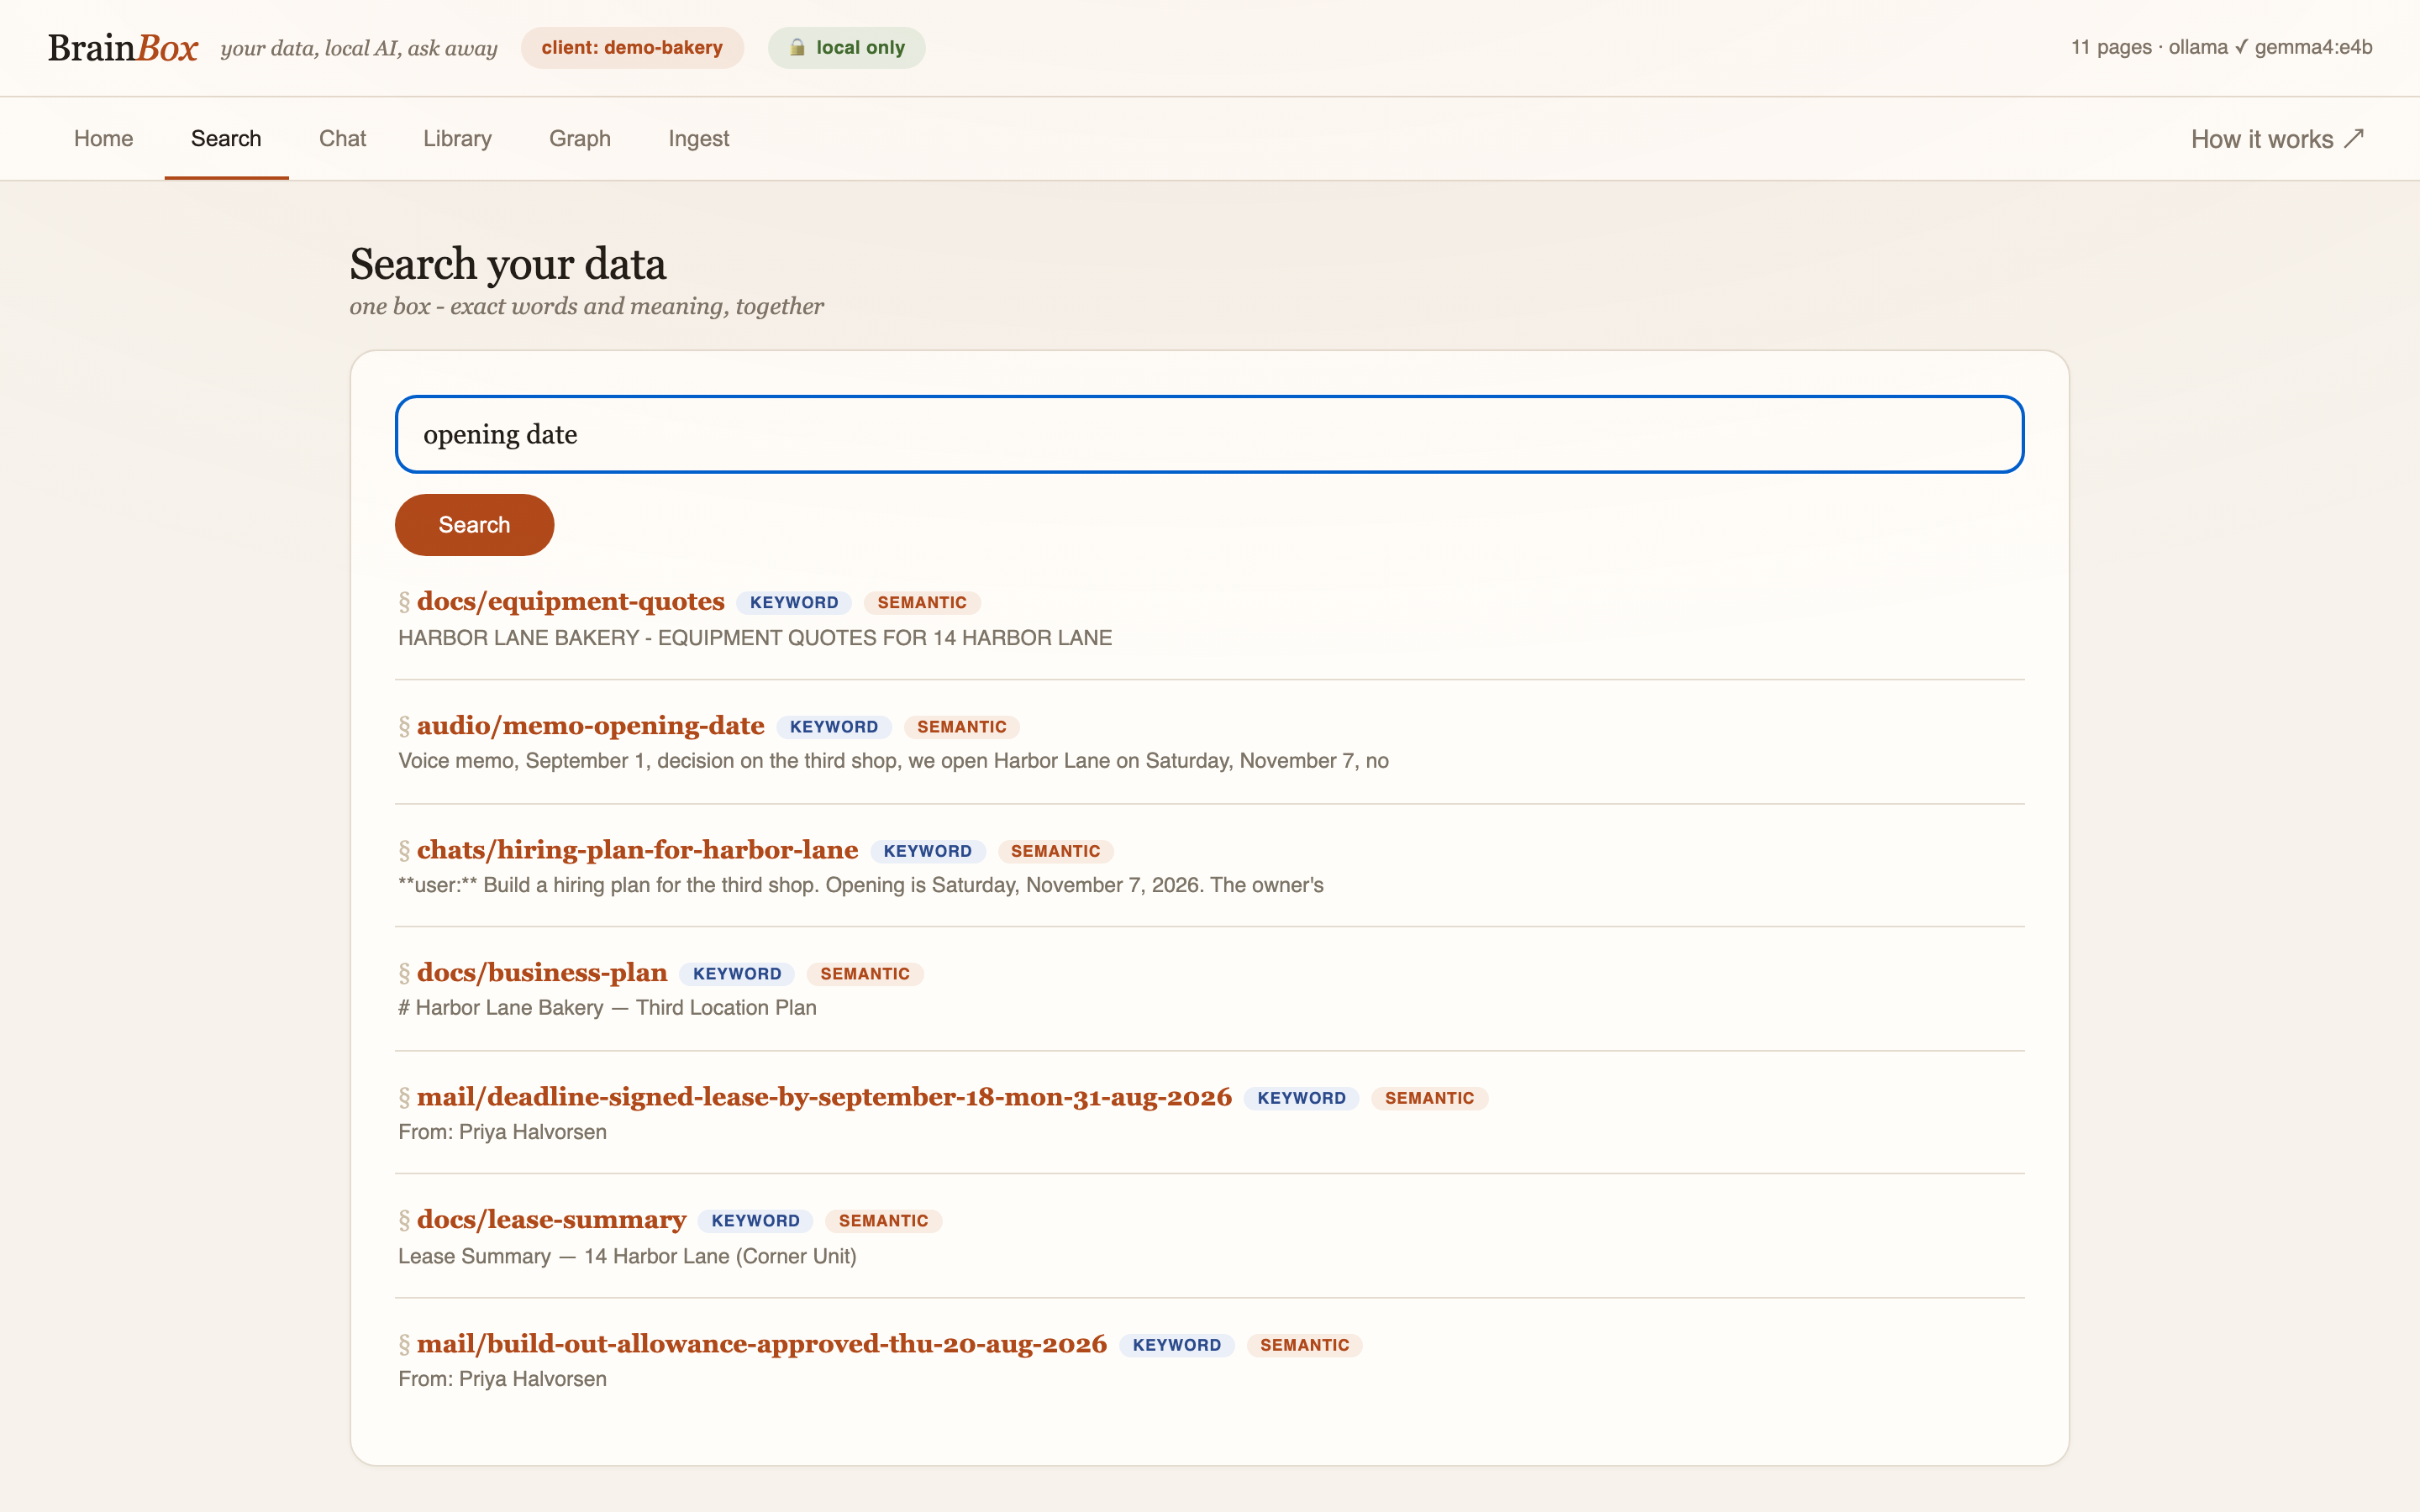This screenshot has width=2420, height=1512.
Task: Click section symbol before docs/business-plan
Action: pos(404,973)
